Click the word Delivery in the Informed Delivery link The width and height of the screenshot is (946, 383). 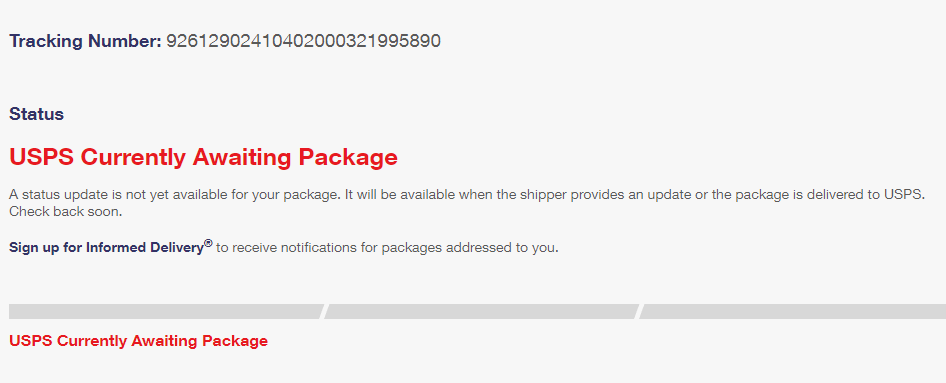[x=178, y=248]
